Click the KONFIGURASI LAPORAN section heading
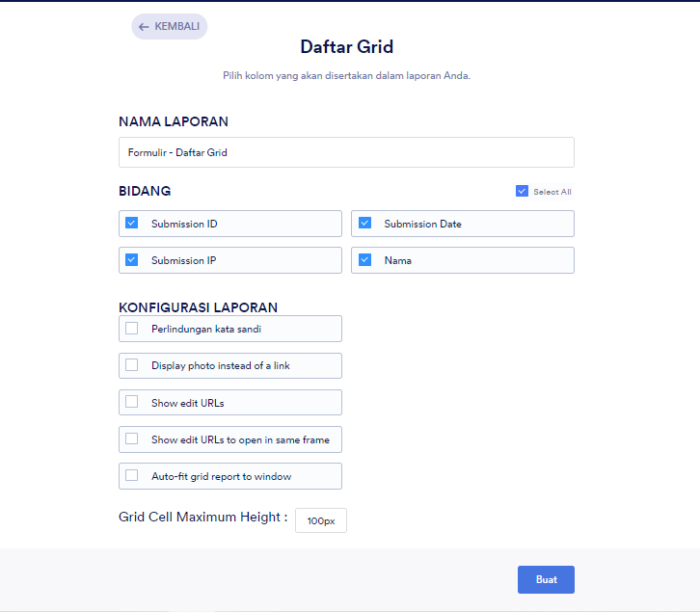The height and width of the screenshot is (612, 700). (x=198, y=308)
